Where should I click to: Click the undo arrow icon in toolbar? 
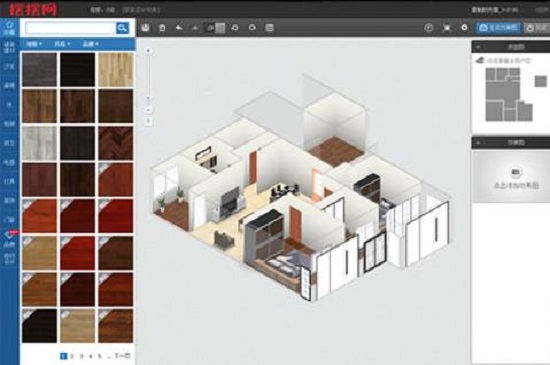pyautogui.click(x=179, y=28)
